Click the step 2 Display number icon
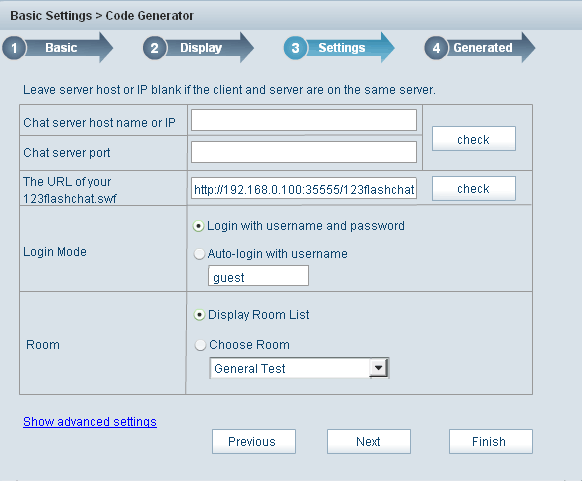582x481 pixels. click(x=155, y=48)
